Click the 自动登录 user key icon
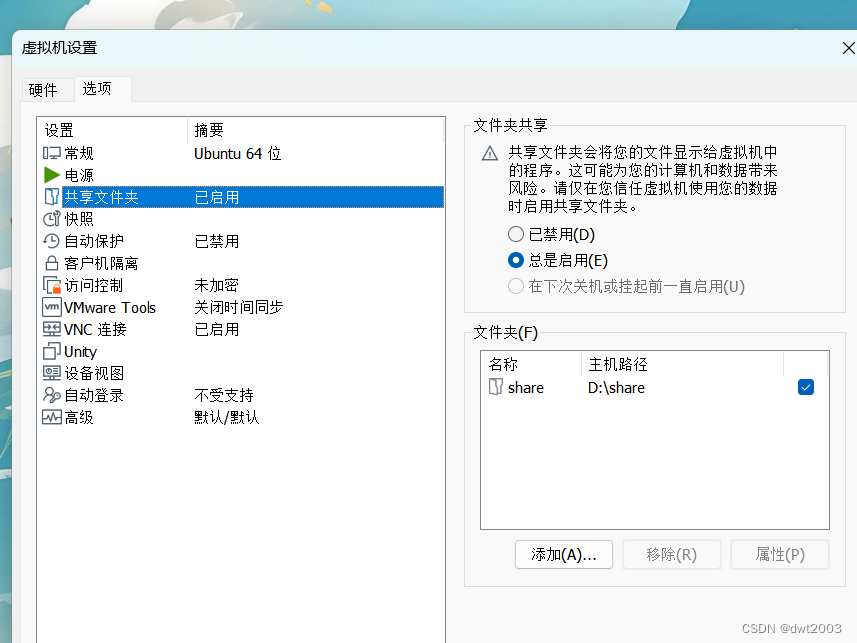The height and width of the screenshot is (643, 857). pos(51,395)
